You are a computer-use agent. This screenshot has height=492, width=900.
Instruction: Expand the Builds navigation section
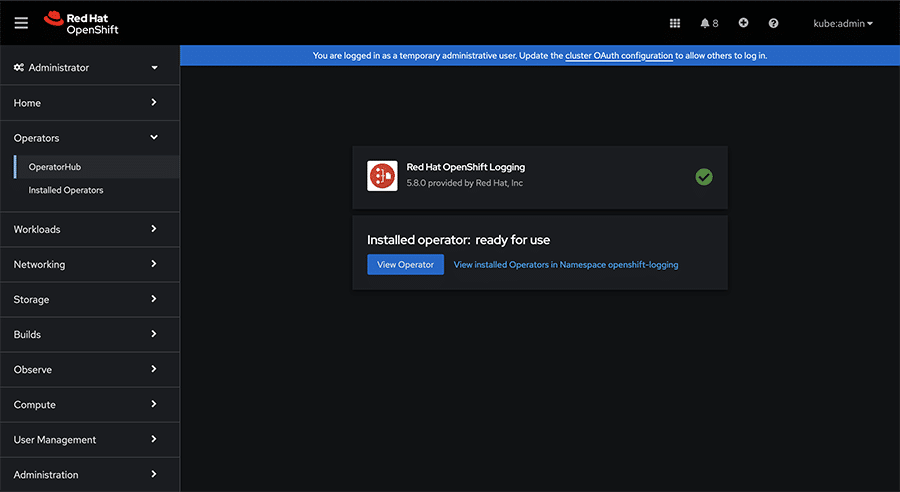pos(90,334)
